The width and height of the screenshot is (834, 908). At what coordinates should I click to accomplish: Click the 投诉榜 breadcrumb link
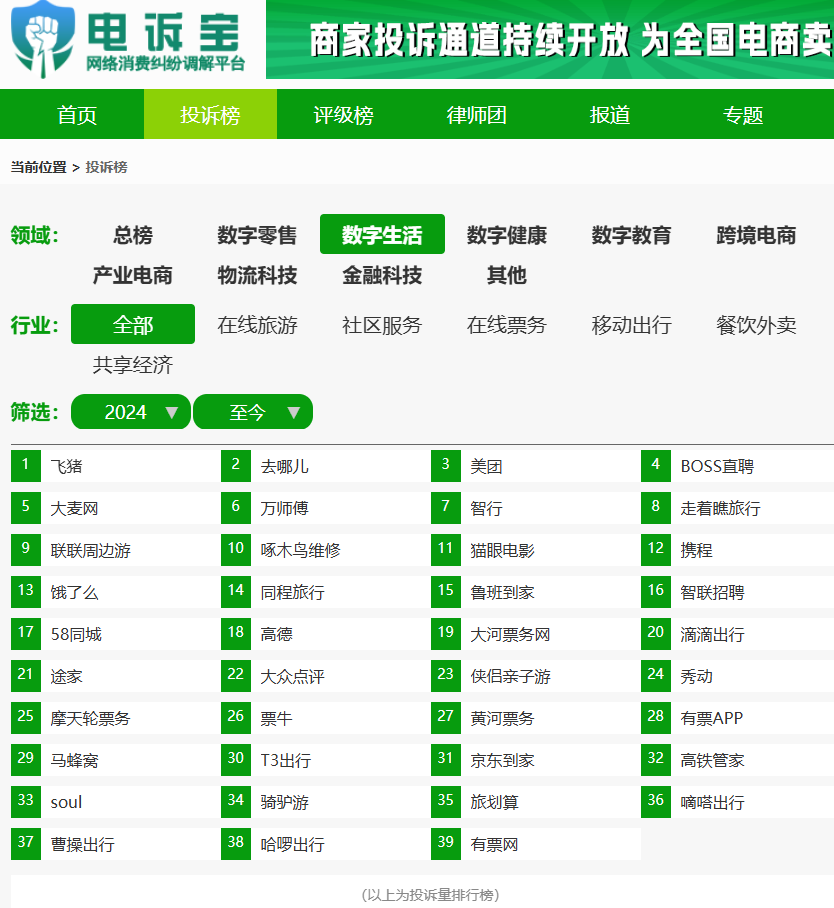[x=107, y=167]
